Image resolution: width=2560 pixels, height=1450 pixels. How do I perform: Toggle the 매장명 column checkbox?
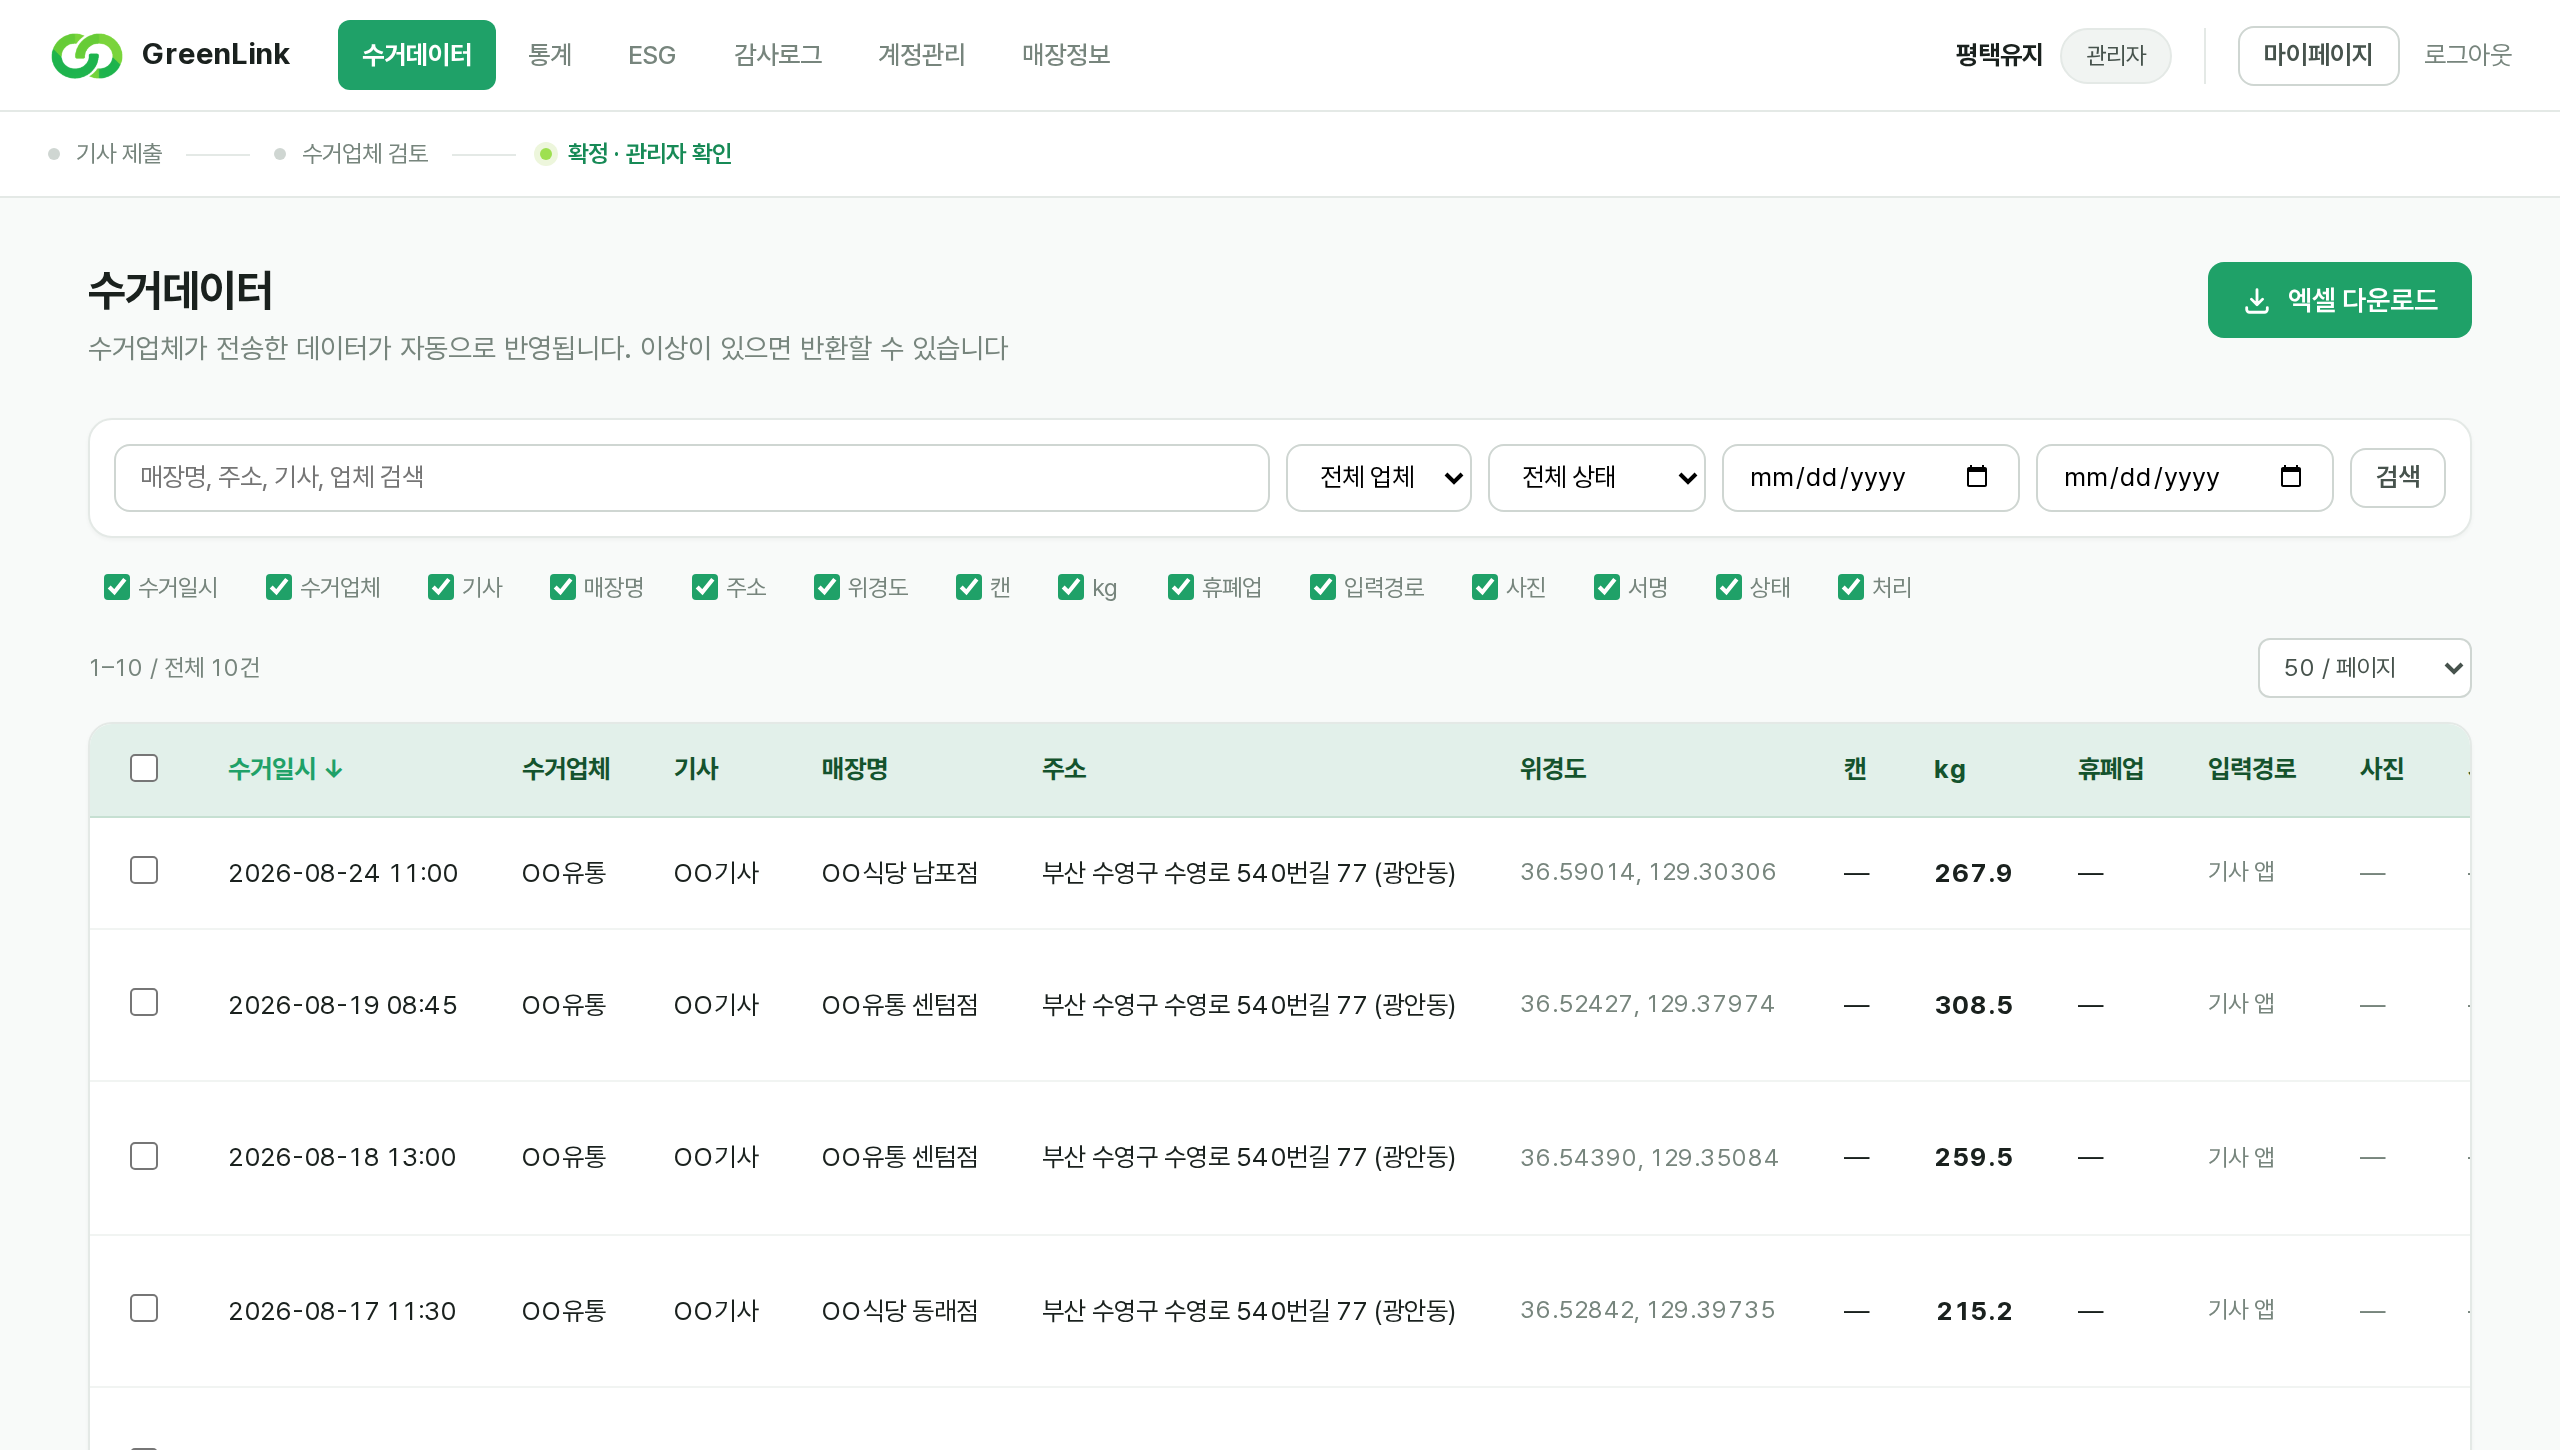(563, 587)
